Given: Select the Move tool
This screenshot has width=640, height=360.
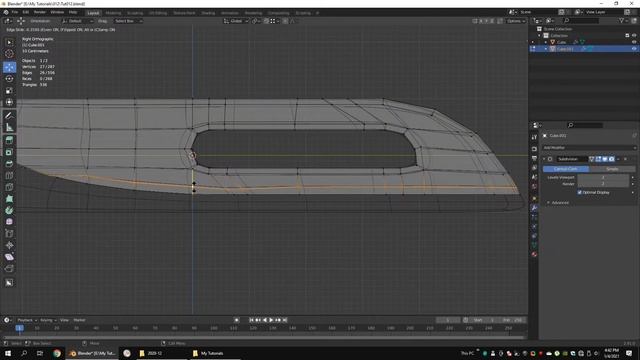Looking at the screenshot, I should coord(9,67).
